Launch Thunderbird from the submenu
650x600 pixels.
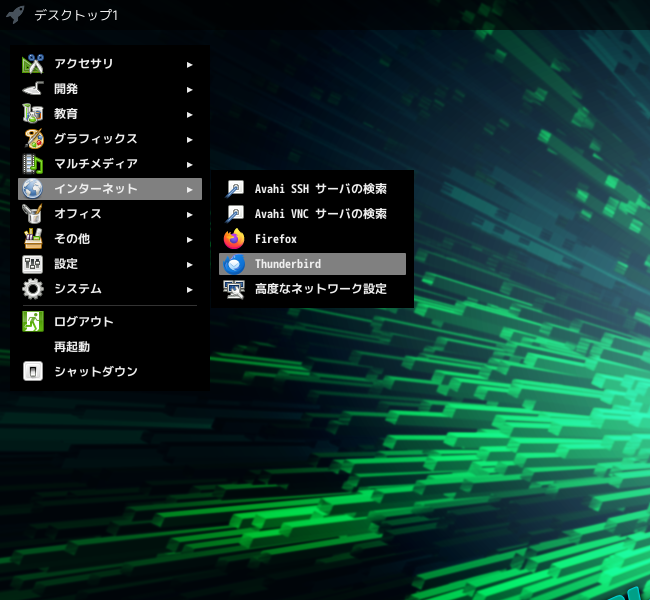[x=312, y=264]
